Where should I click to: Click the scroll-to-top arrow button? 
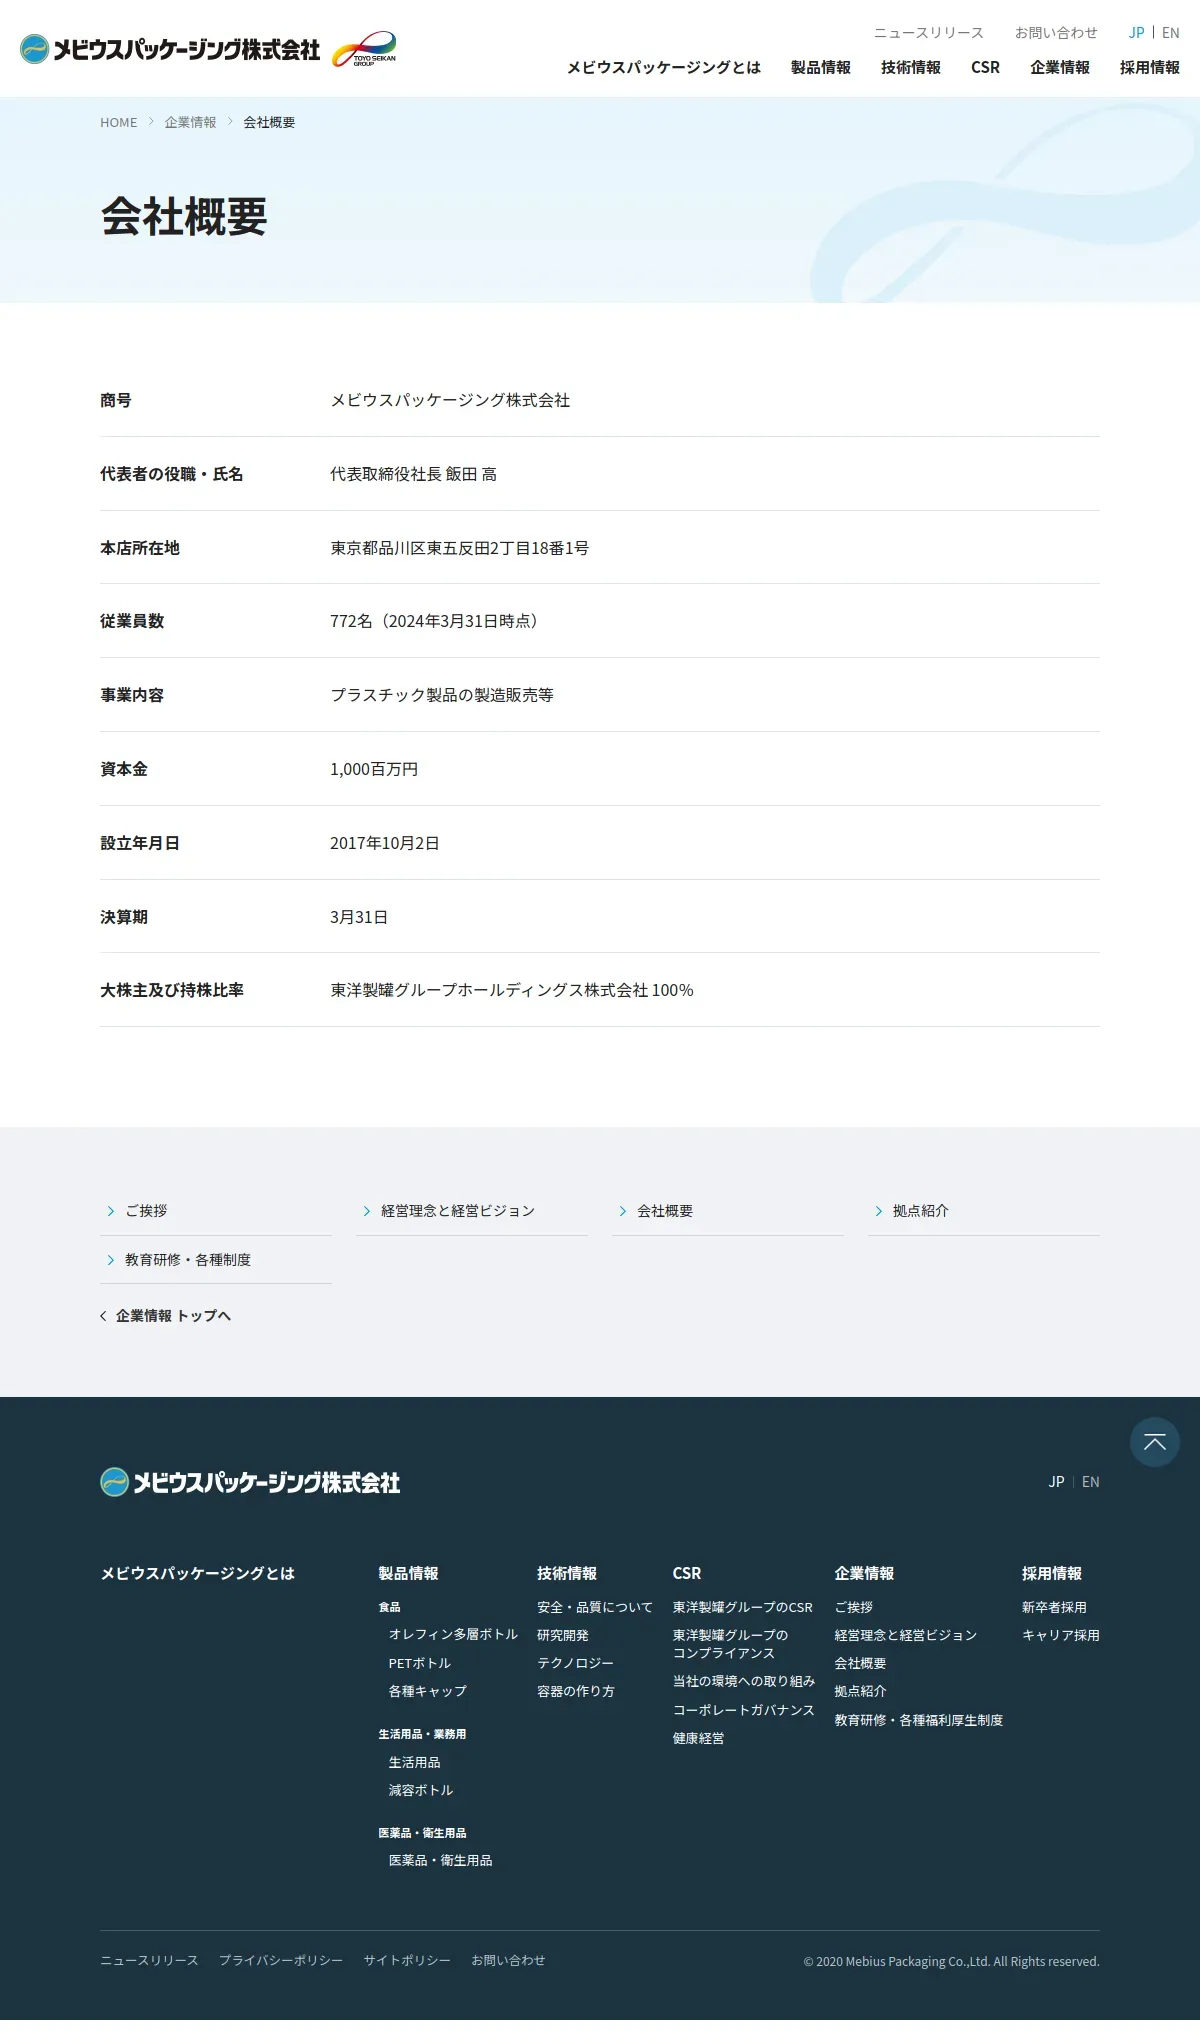pyautogui.click(x=1155, y=1442)
